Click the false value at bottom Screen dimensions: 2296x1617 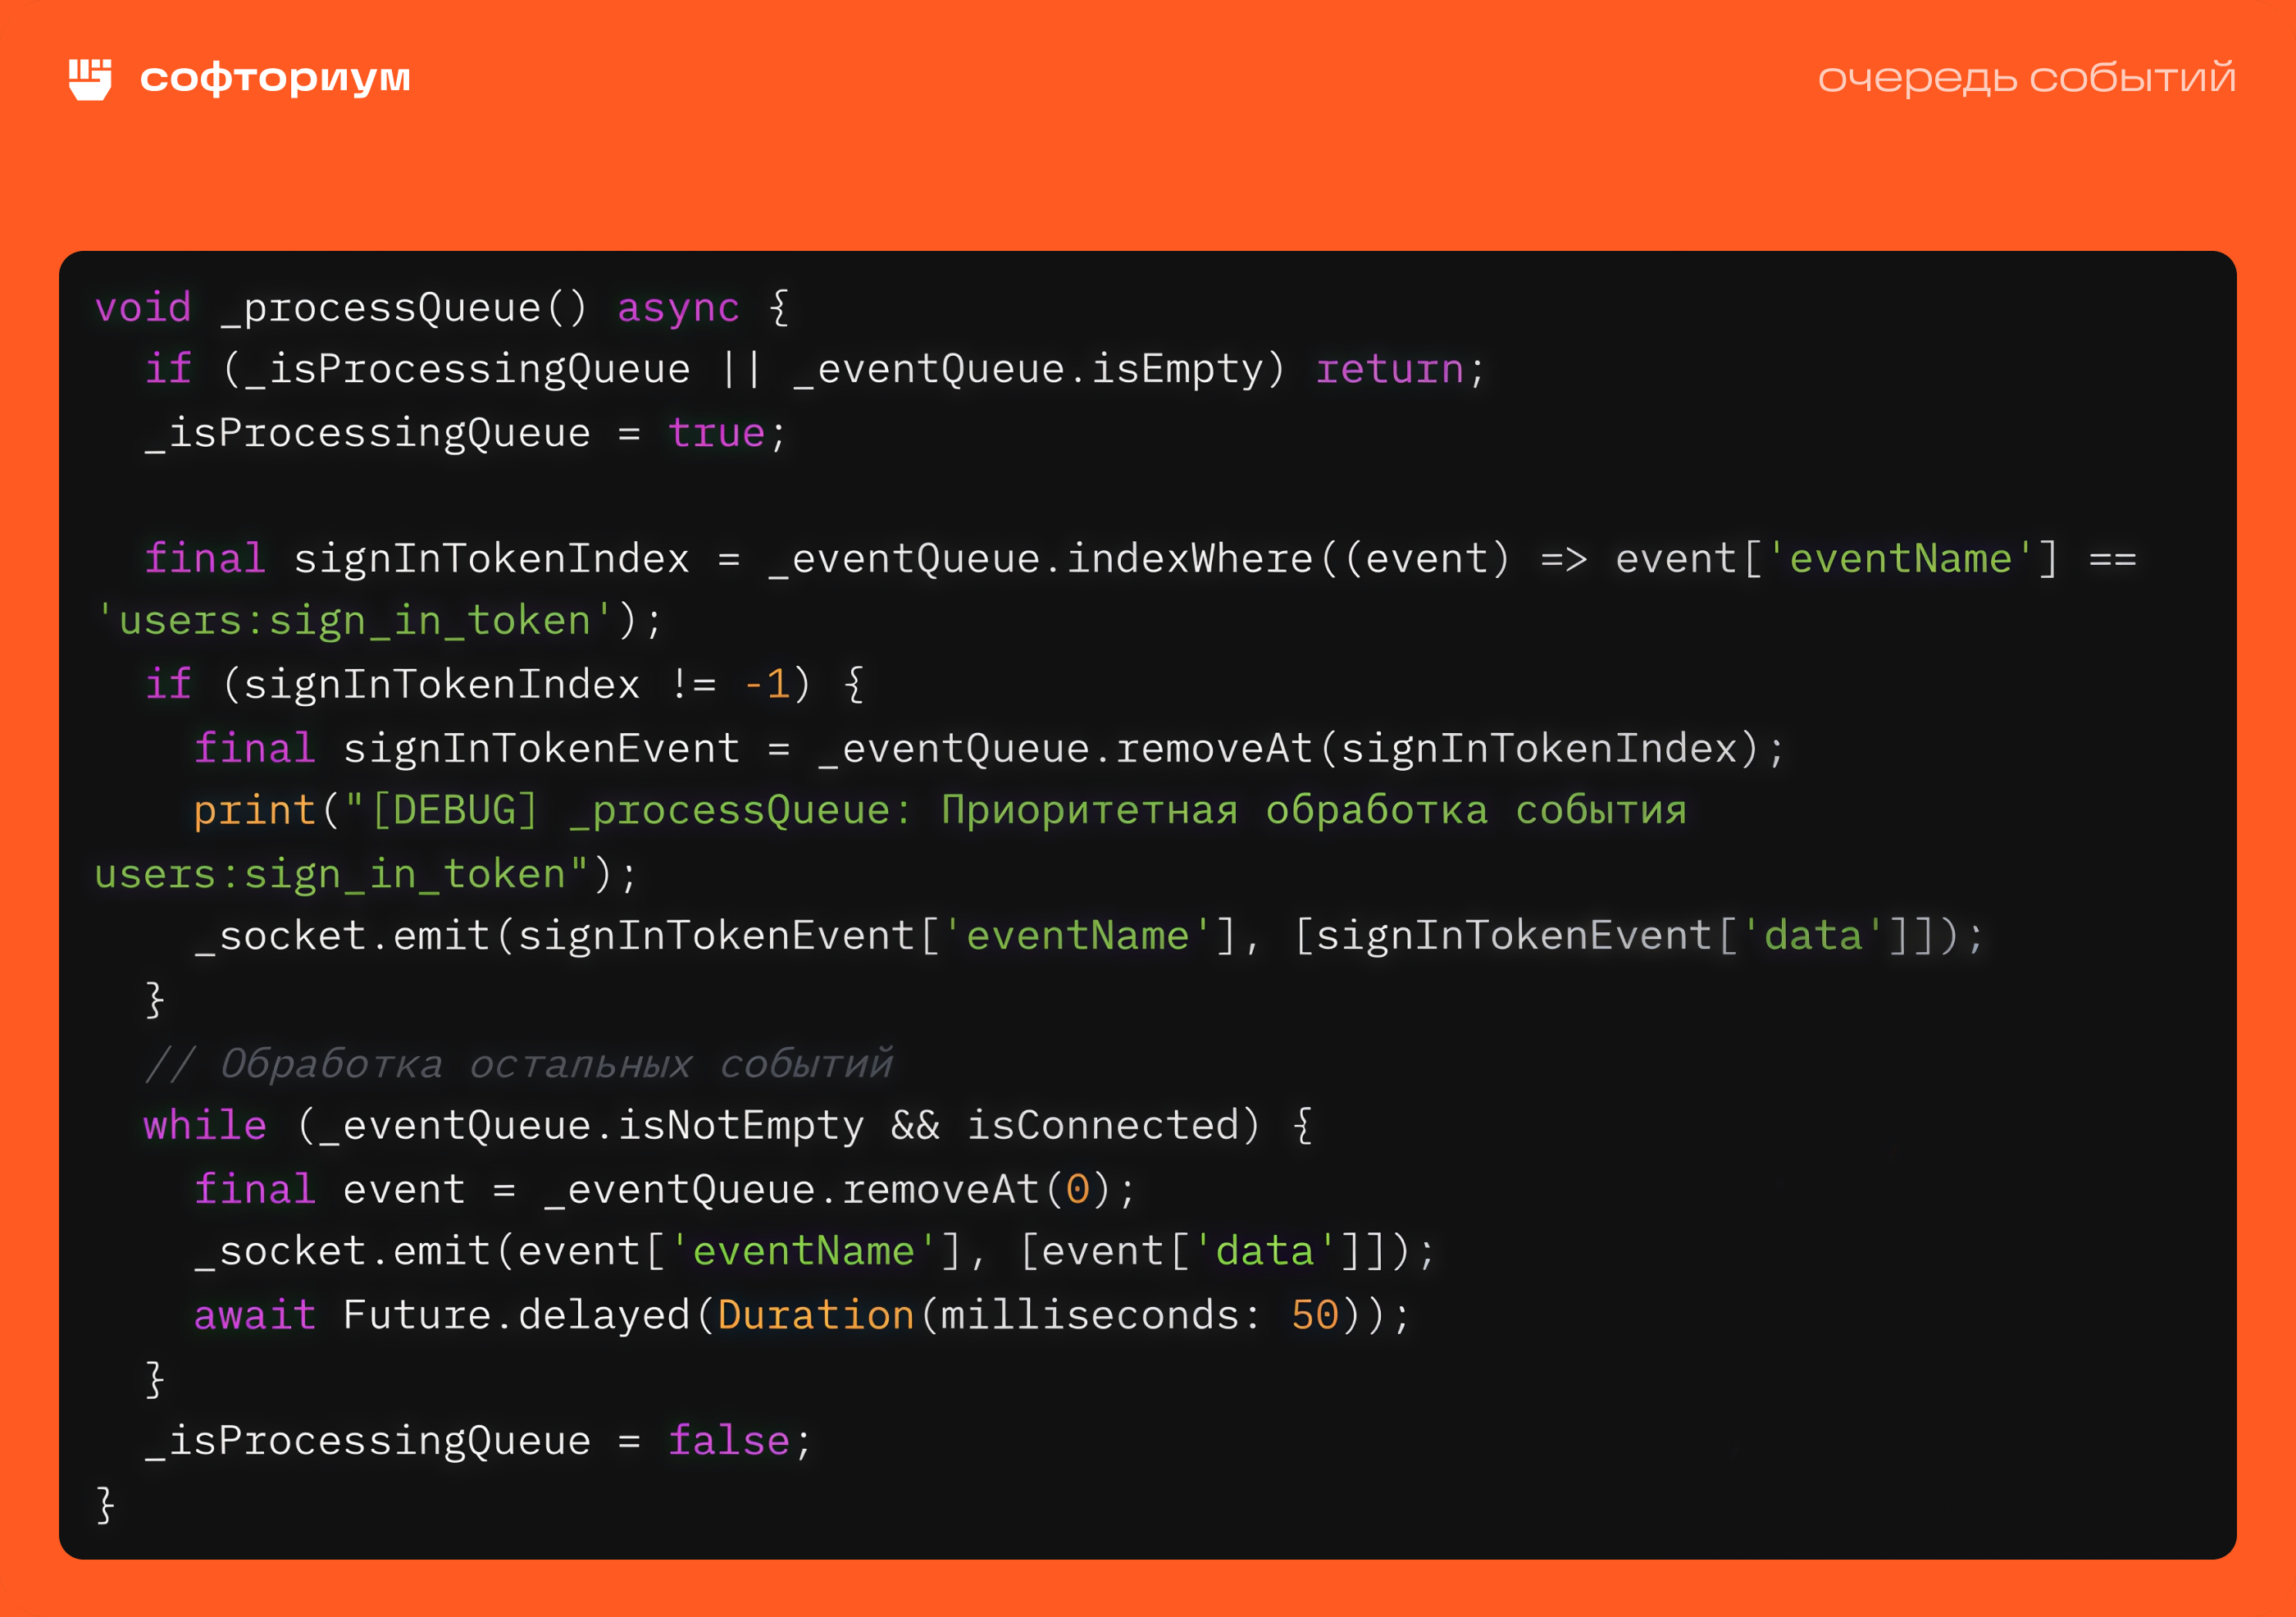[x=728, y=1441]
